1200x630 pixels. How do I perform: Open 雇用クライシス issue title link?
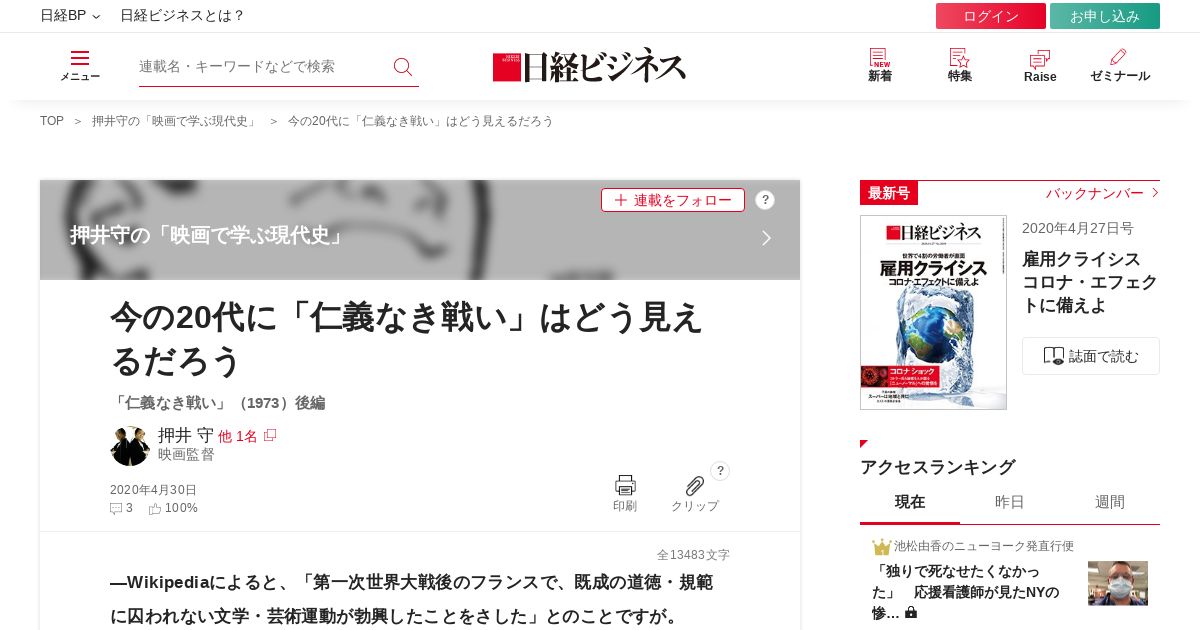coord(1090,283)
